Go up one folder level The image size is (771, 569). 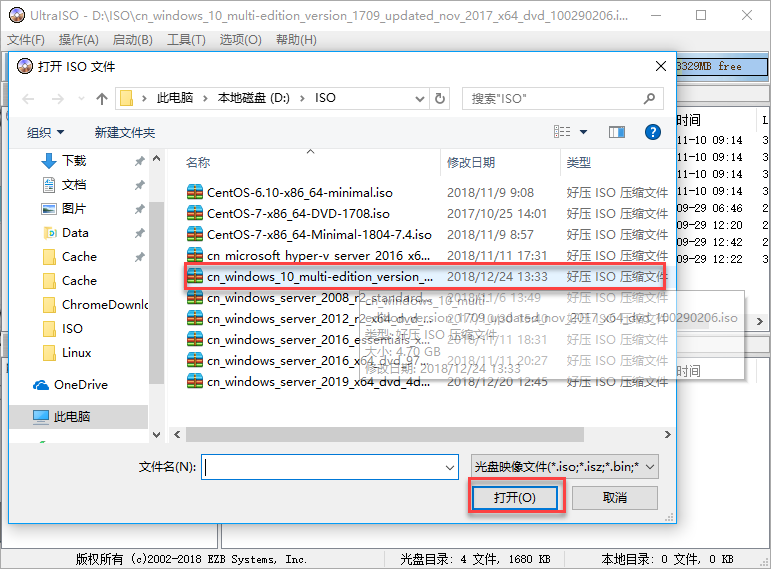(102, 99)
